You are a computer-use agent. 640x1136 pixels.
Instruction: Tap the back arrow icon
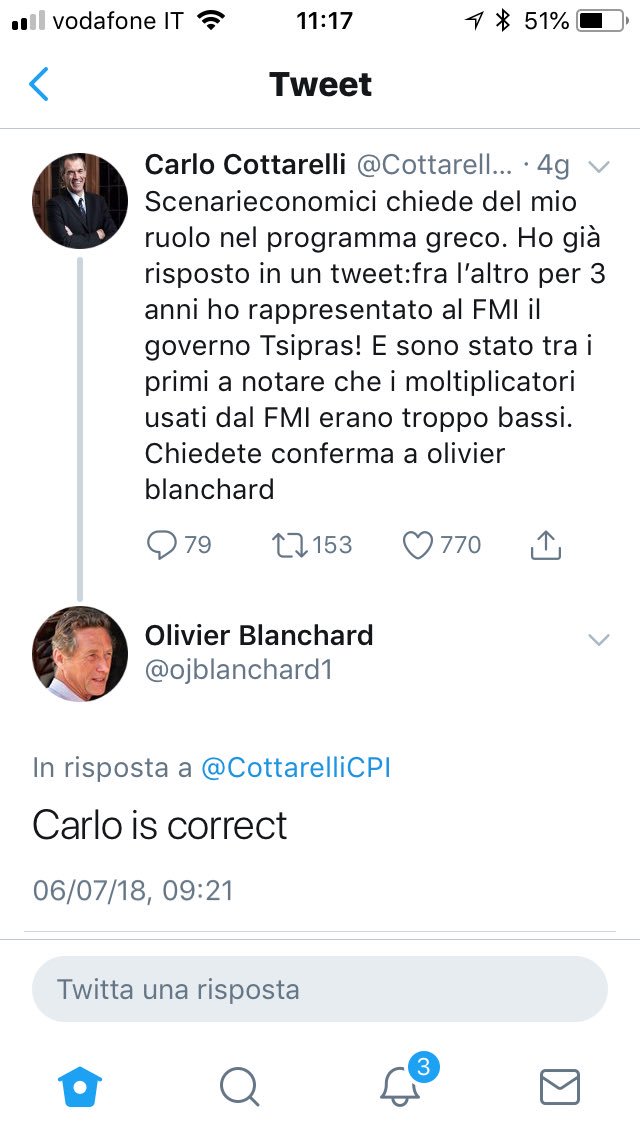[x=39, y=85]
